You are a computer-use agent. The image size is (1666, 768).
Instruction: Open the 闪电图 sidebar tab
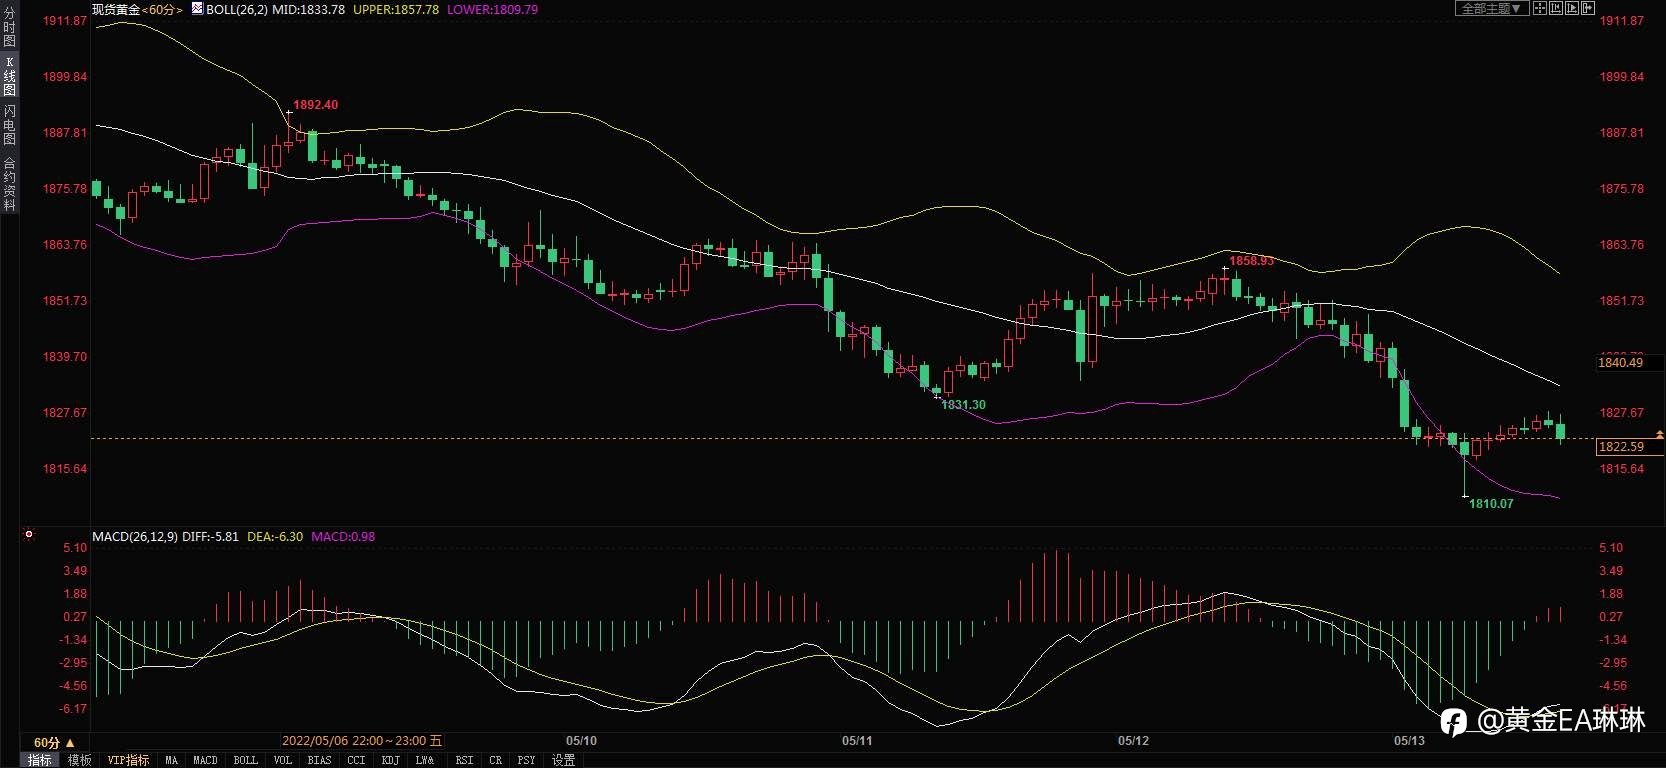click(x=9, y=124)
